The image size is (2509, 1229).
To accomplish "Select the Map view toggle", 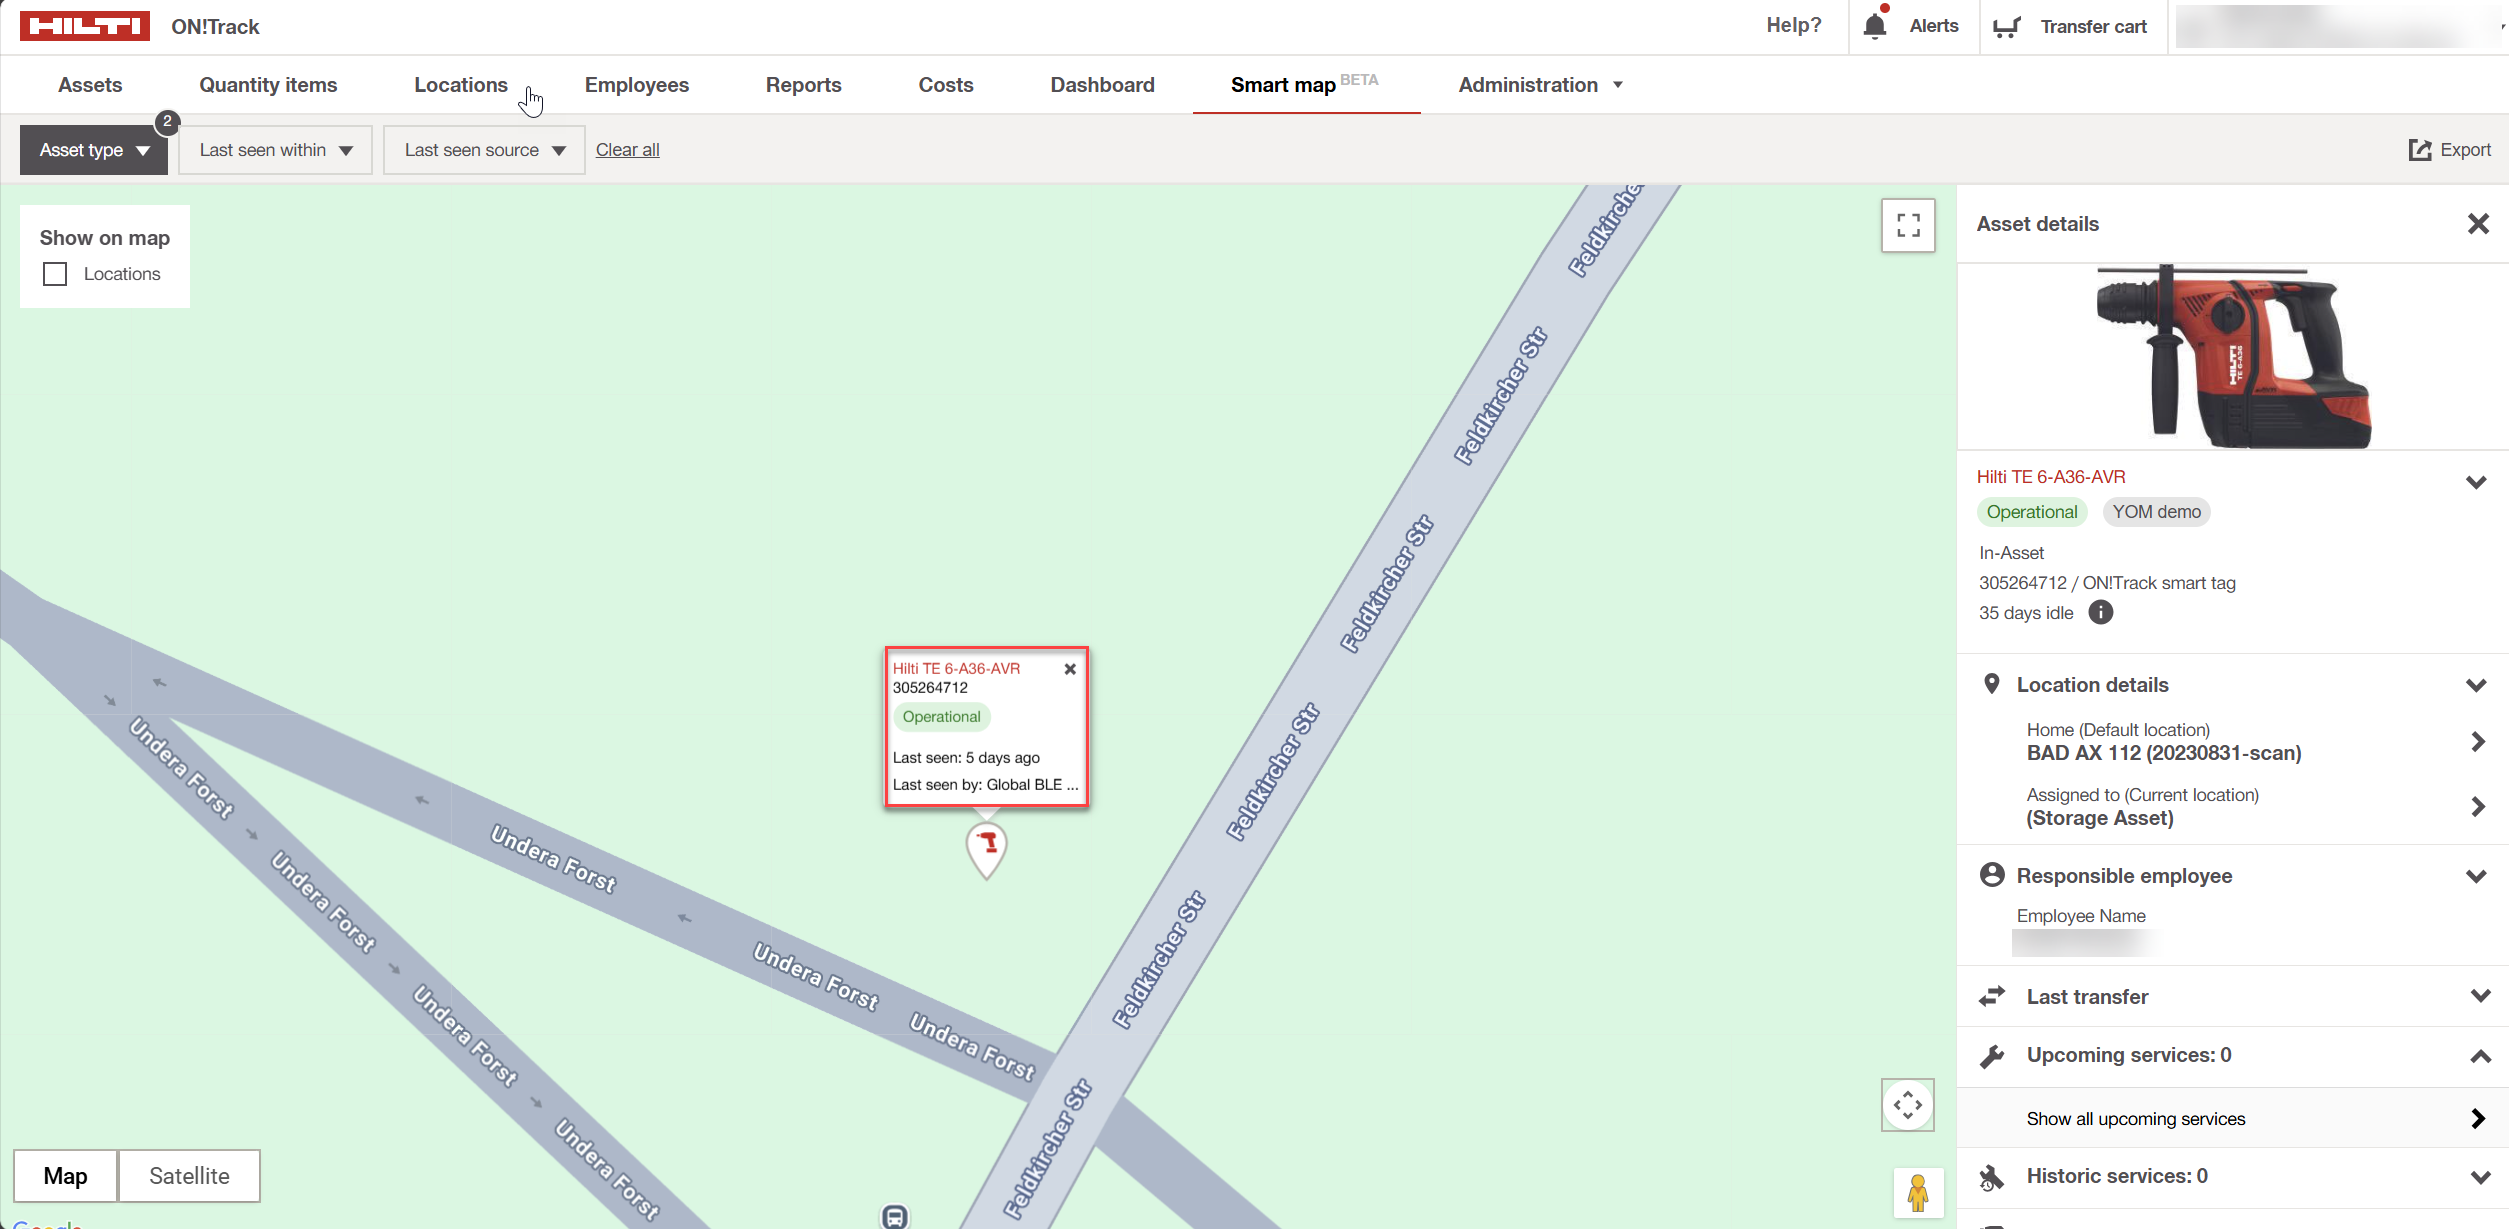I will point(66,1176).
